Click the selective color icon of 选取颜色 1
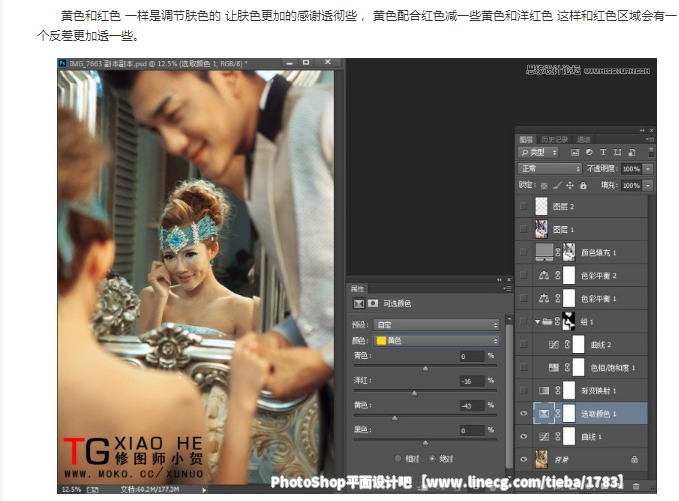679x501 pixels. (544, 414)
